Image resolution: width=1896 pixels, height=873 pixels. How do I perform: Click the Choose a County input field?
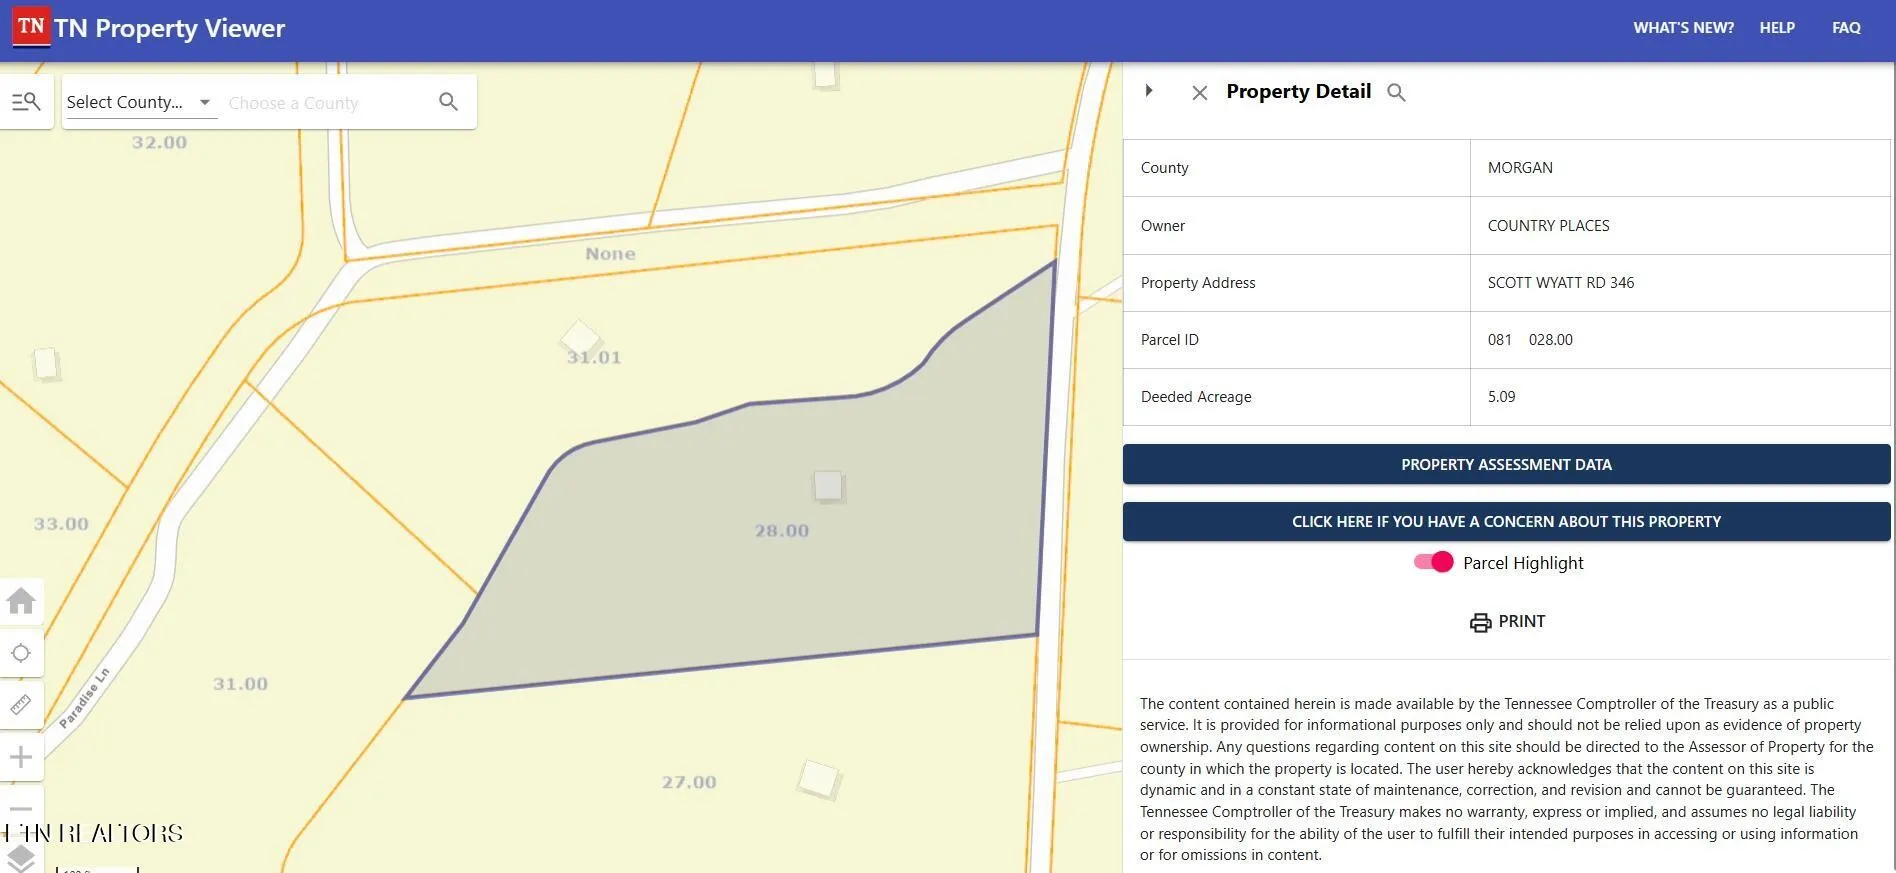[325, 103]
